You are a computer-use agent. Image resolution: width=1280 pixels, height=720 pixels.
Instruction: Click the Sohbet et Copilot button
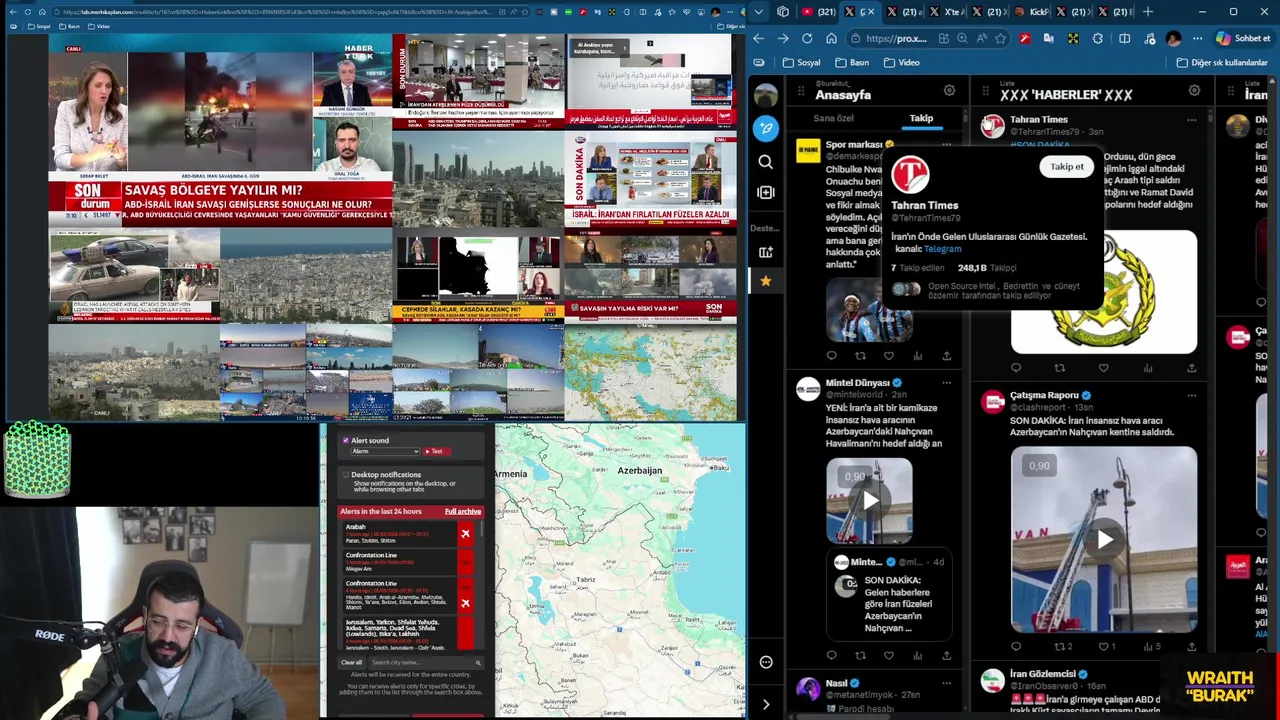(x=1243, y=38)
